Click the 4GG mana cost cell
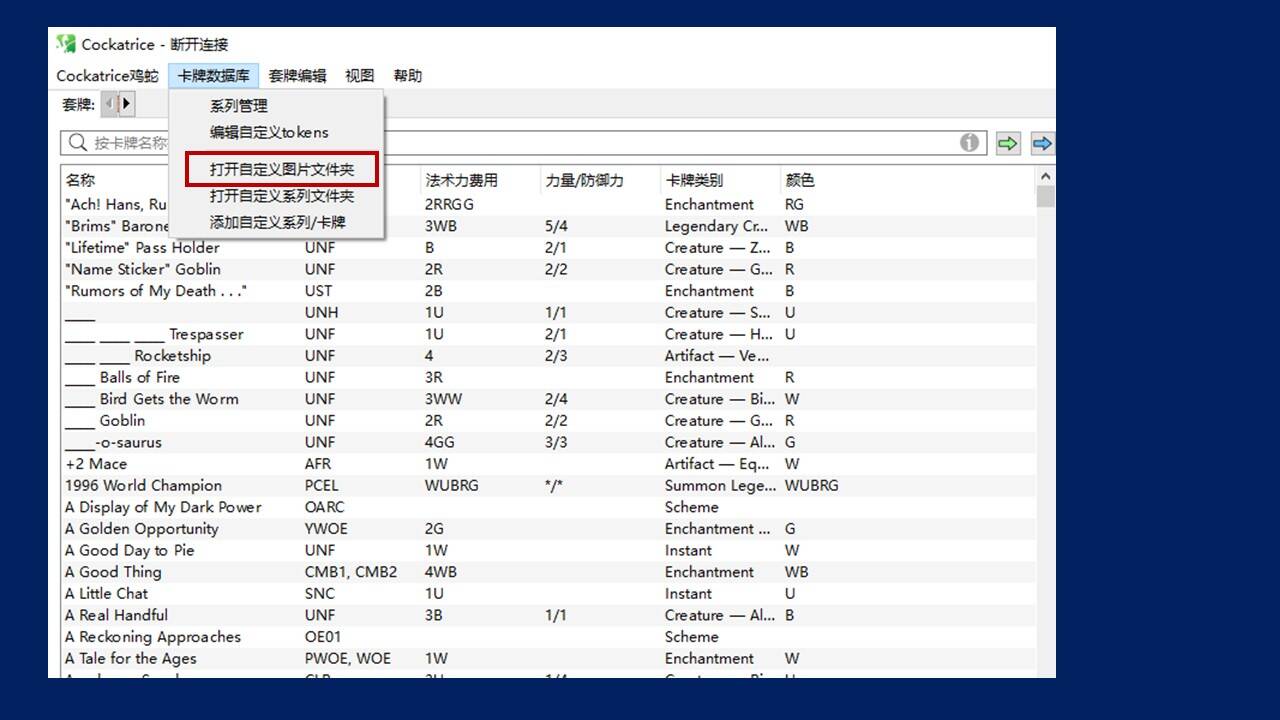Screen dimensions: 1280x720 [441, 442]
